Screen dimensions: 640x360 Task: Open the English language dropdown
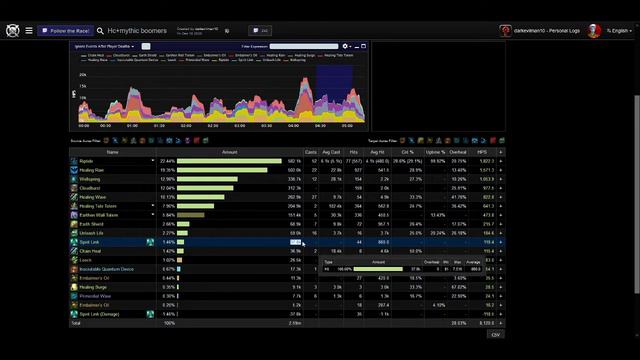point(619,31)
